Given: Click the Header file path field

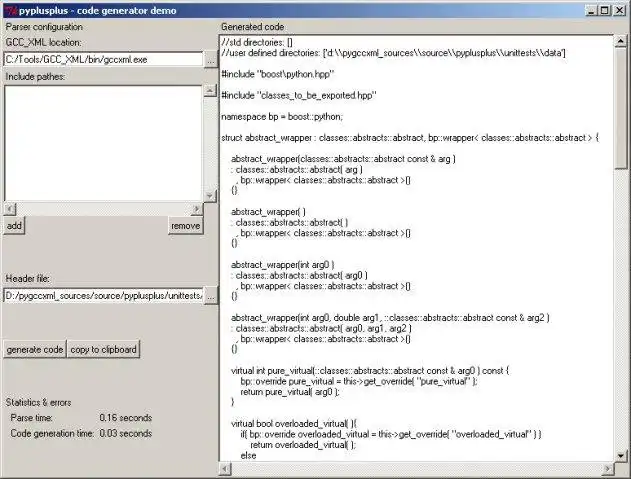Looking at the screenshot, I should (103, 296).
